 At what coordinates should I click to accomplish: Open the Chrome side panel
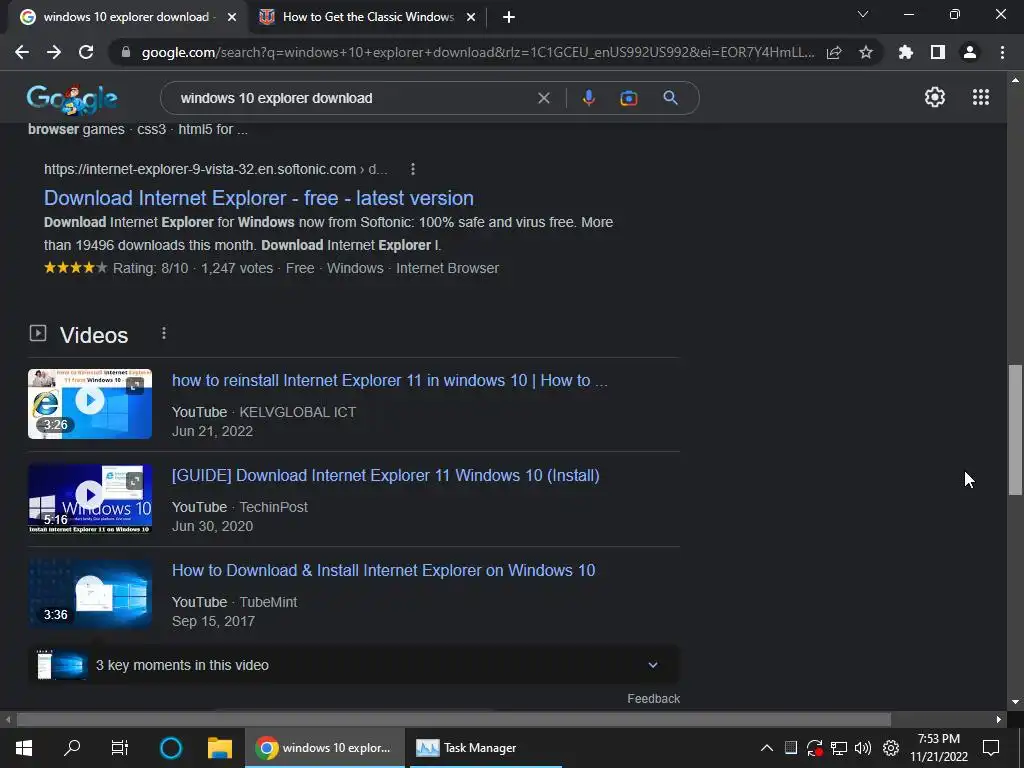point(938,52)
